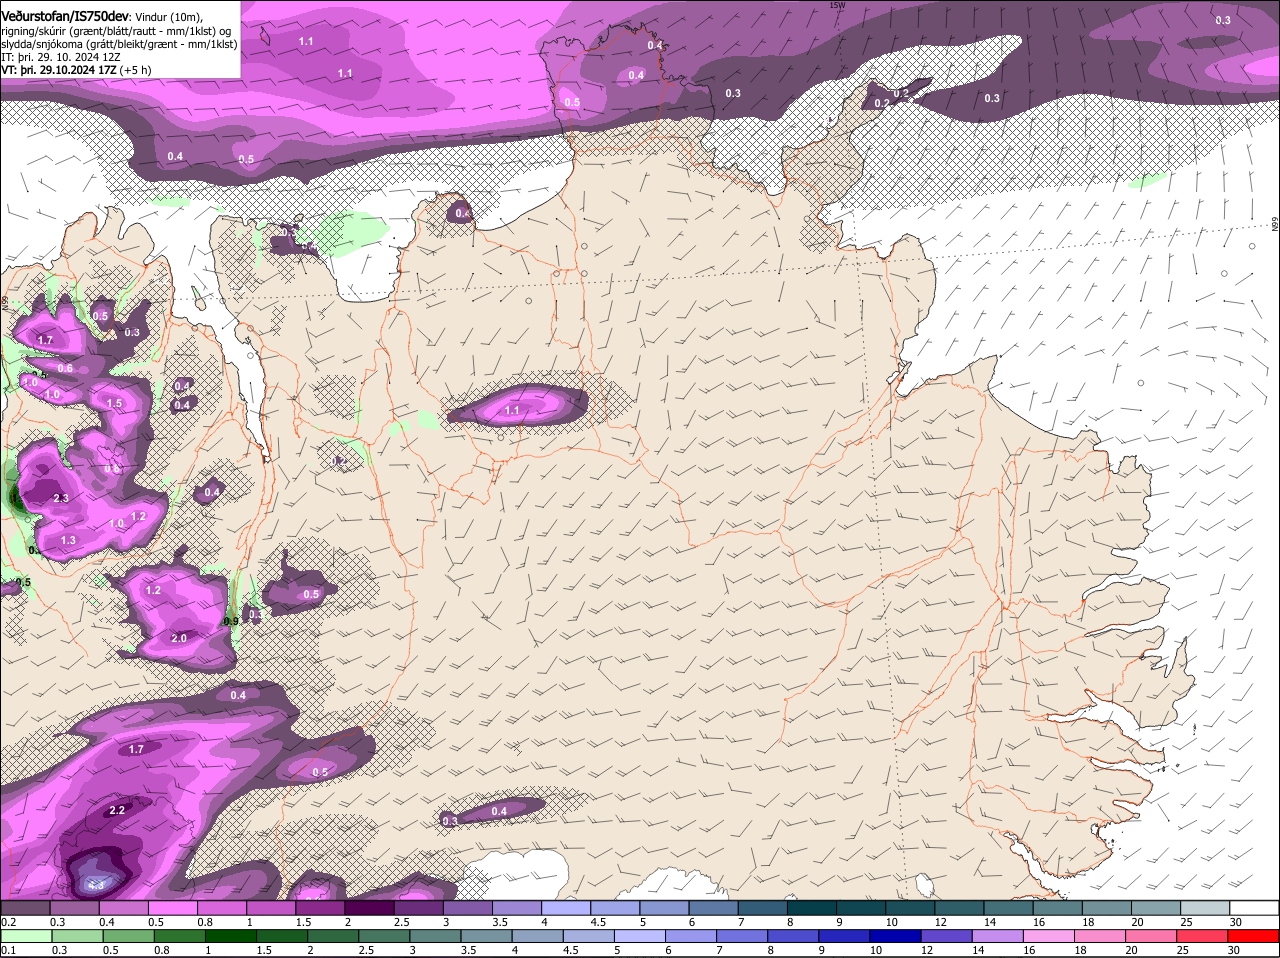This screenshot has width=1280, height=958.
Task: Select upper legend swatch between 25 and 30
Action: pyautogui.click(x=1206, y=907)
